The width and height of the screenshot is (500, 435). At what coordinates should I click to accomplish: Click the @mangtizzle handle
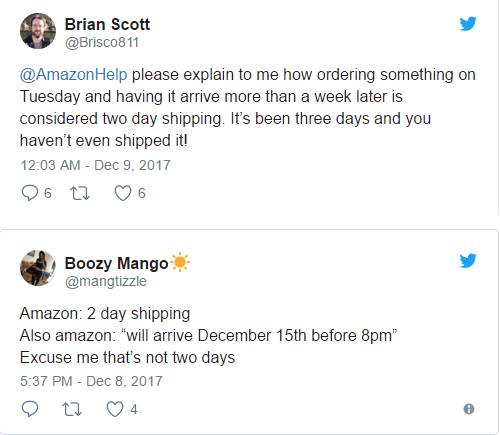106,281
